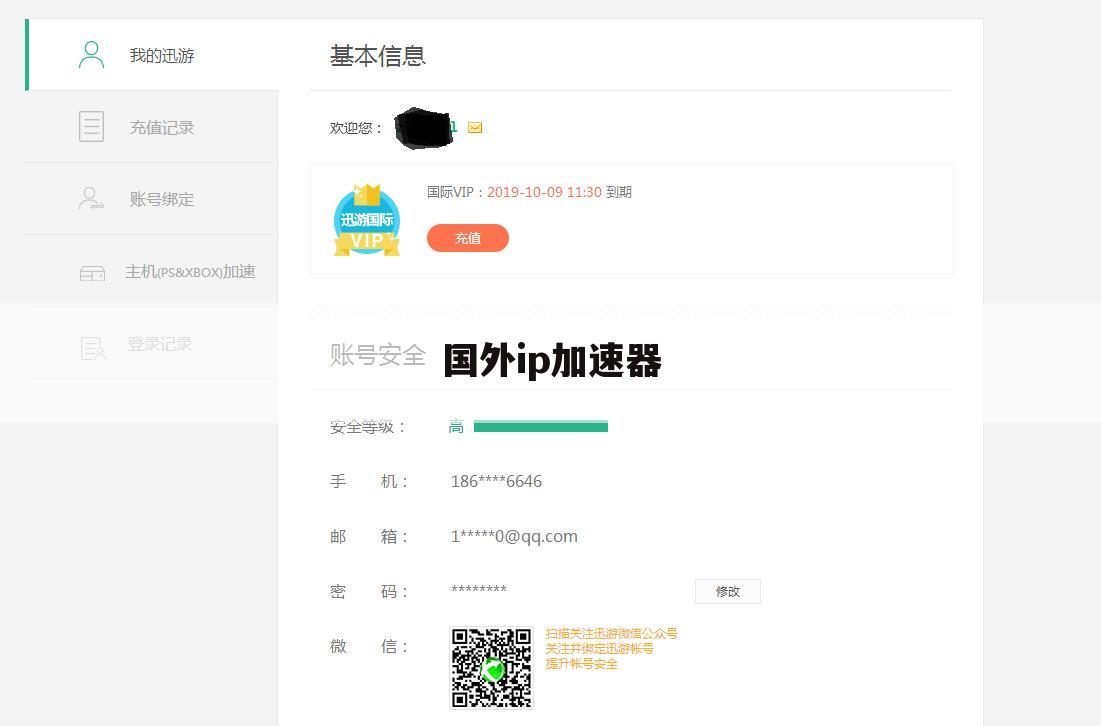Click the 基本信息 heading
The width and height of the screenshot is (1101, 726).
coord(378,55)
